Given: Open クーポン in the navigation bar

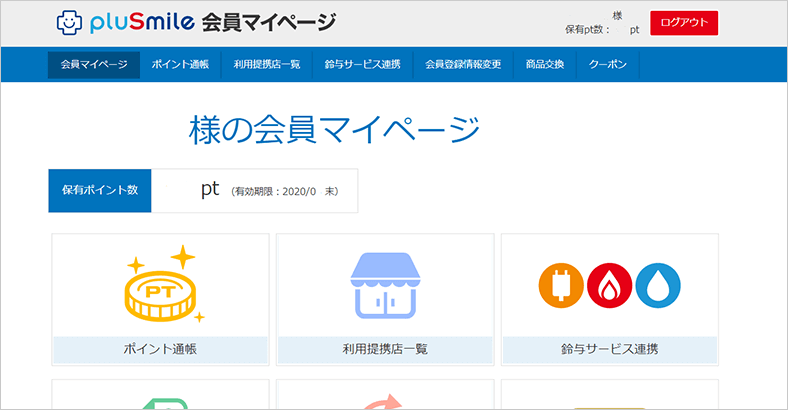Looking at the screenshot, I should click(x=608, y=64).
